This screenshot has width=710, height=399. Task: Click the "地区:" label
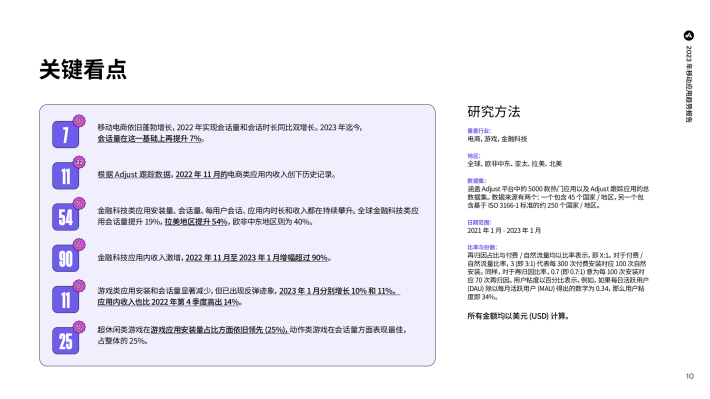(x=474, y=156)
